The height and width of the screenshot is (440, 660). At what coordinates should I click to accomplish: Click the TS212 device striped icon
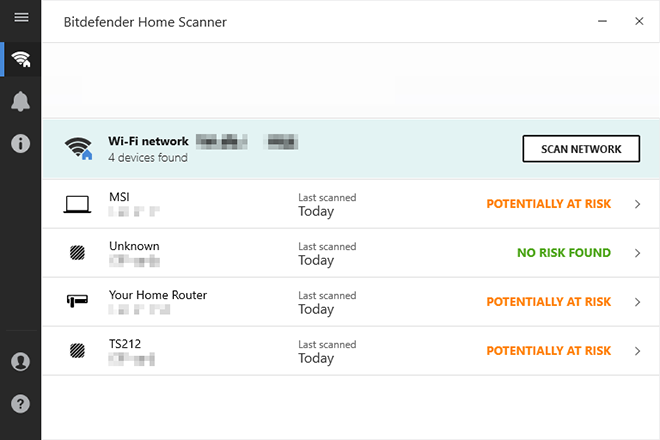77,351
